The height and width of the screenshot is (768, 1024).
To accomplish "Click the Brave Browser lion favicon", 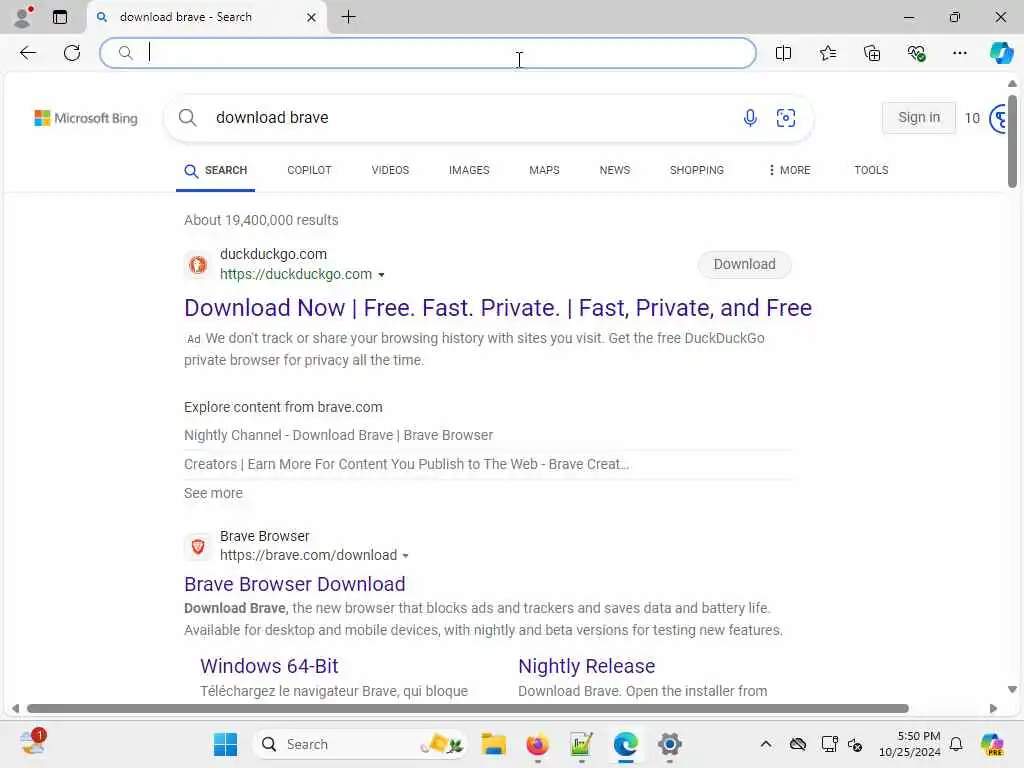I will [198, 547].
